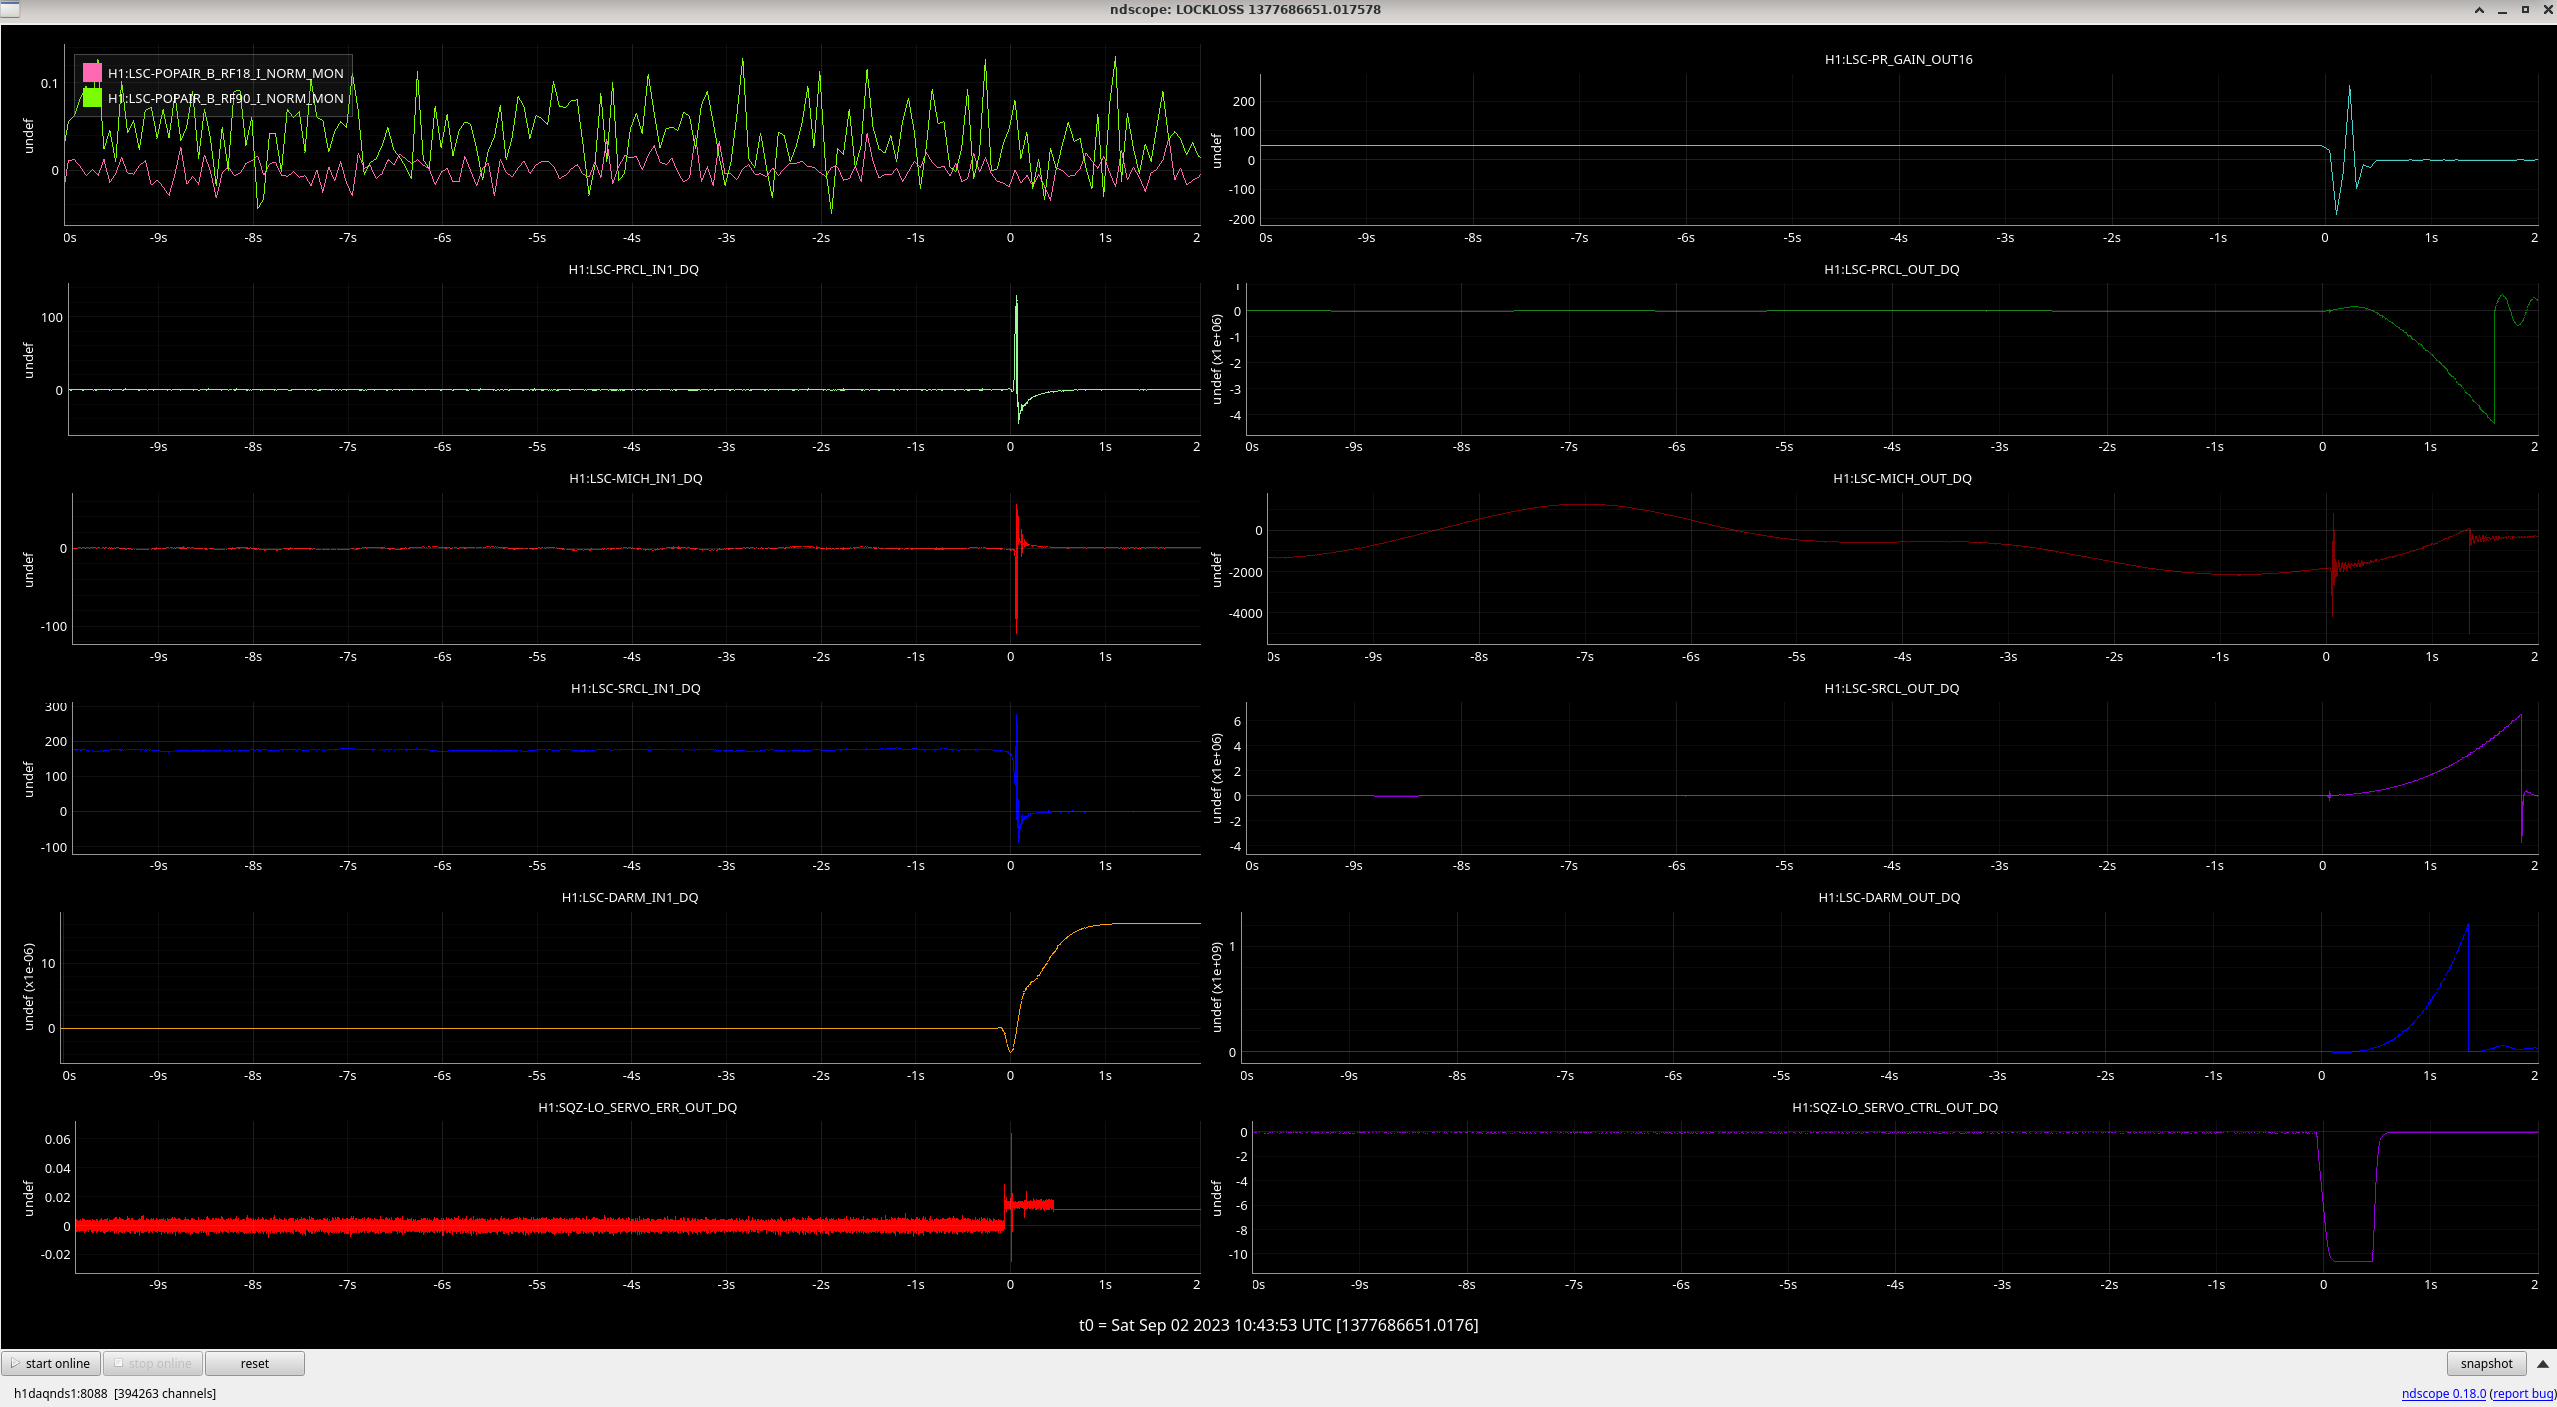2557x1407 pixels.
Task: Close the ndscope window
Action: click(x=2547, y=10)
